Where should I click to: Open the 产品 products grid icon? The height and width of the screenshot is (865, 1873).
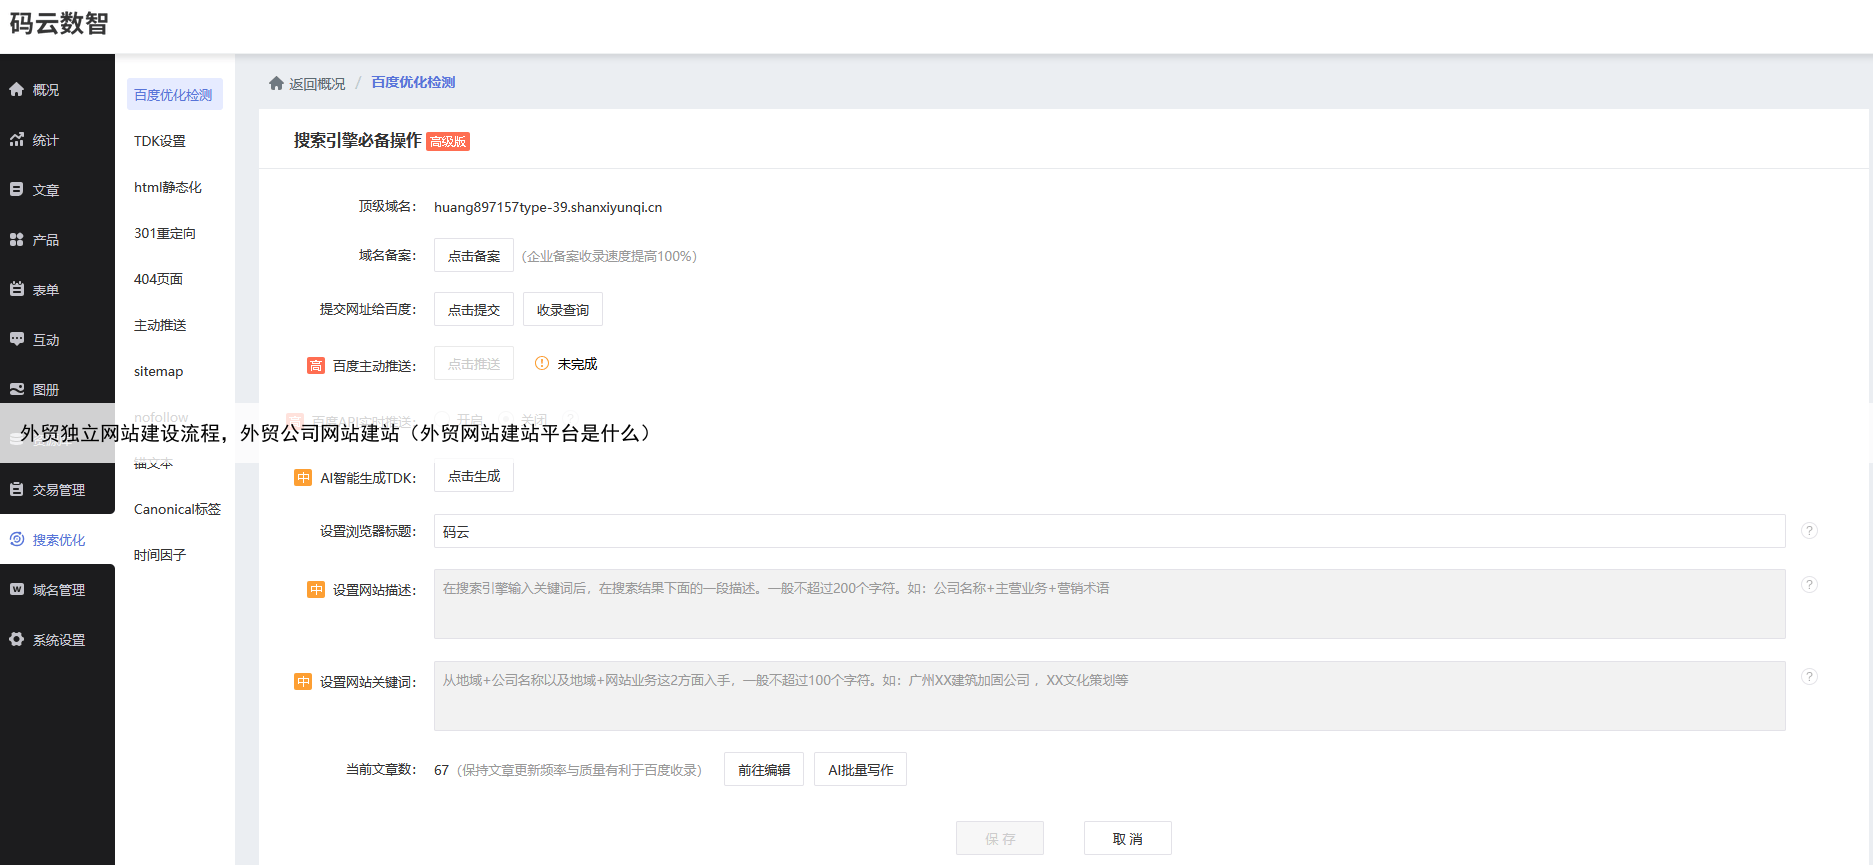pos(17,240)
